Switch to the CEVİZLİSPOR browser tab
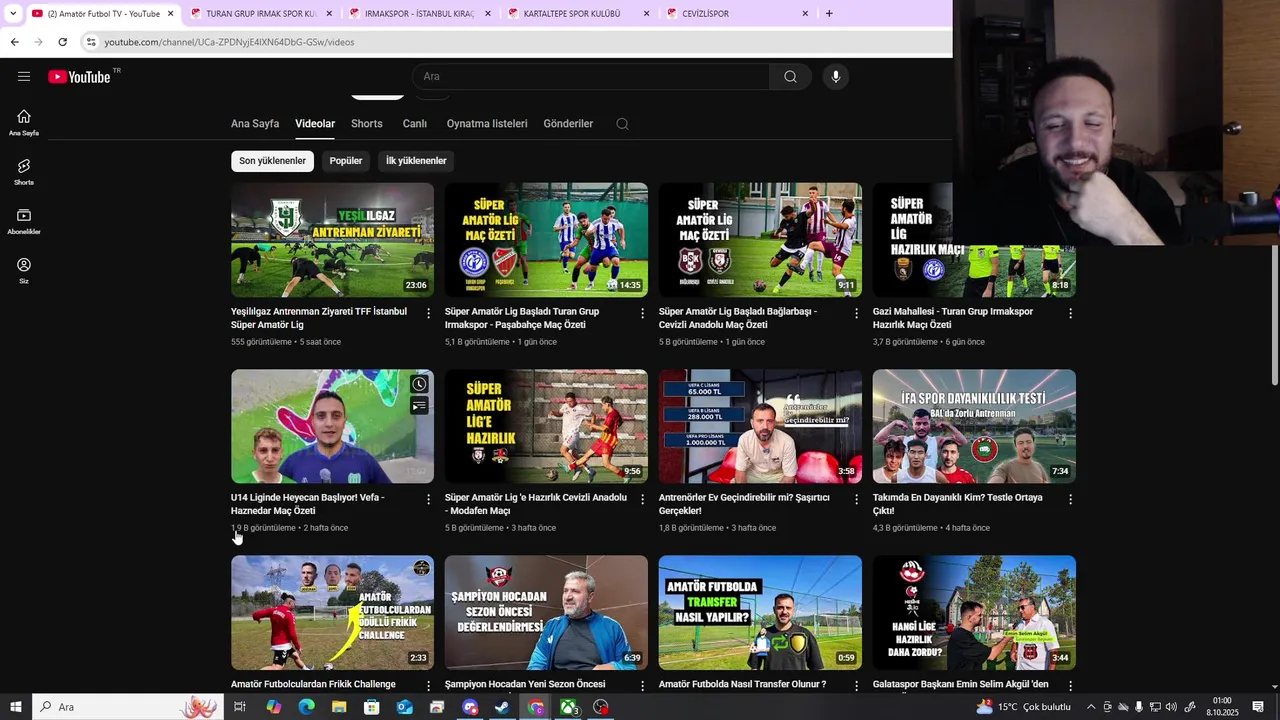The width and height of the screenshot is (1280, 720). [735, 14]
